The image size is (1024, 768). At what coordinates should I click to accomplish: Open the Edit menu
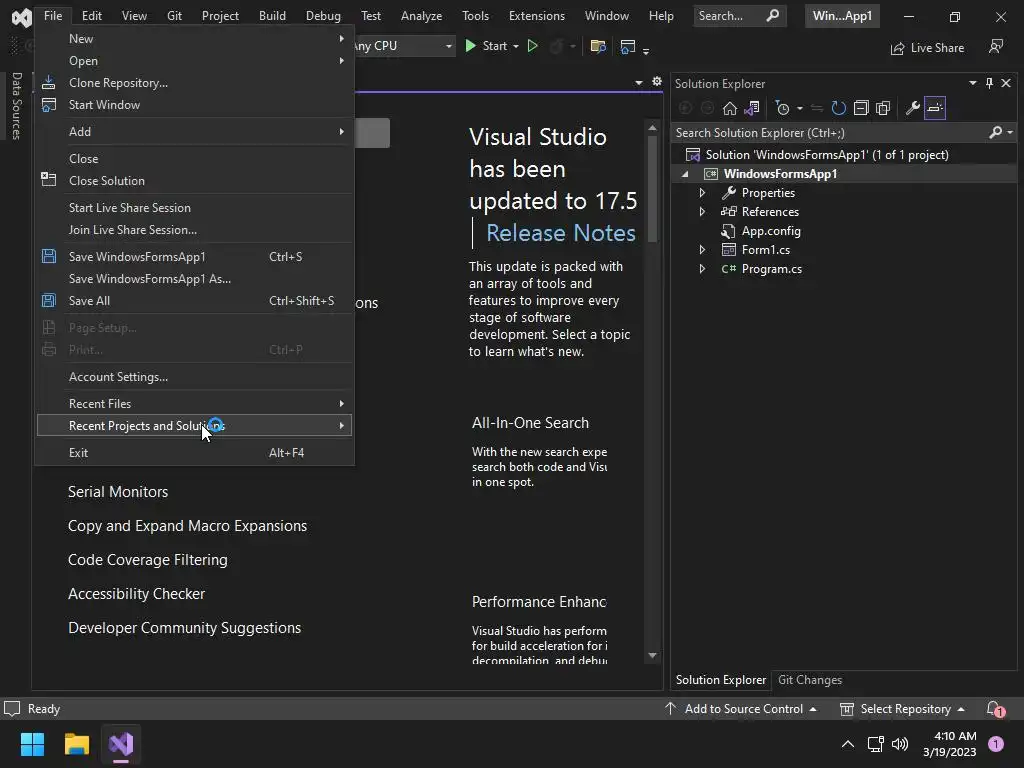91,16
